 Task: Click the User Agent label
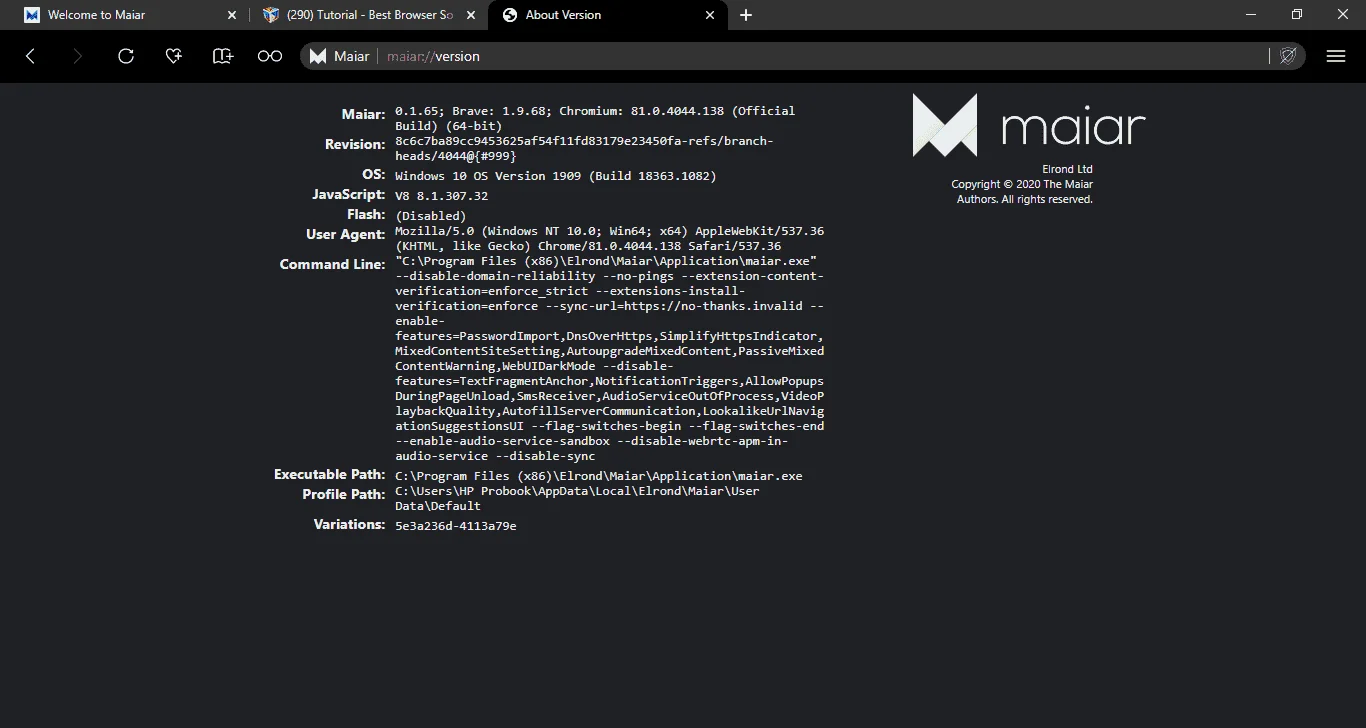click(x=345, y=235)
